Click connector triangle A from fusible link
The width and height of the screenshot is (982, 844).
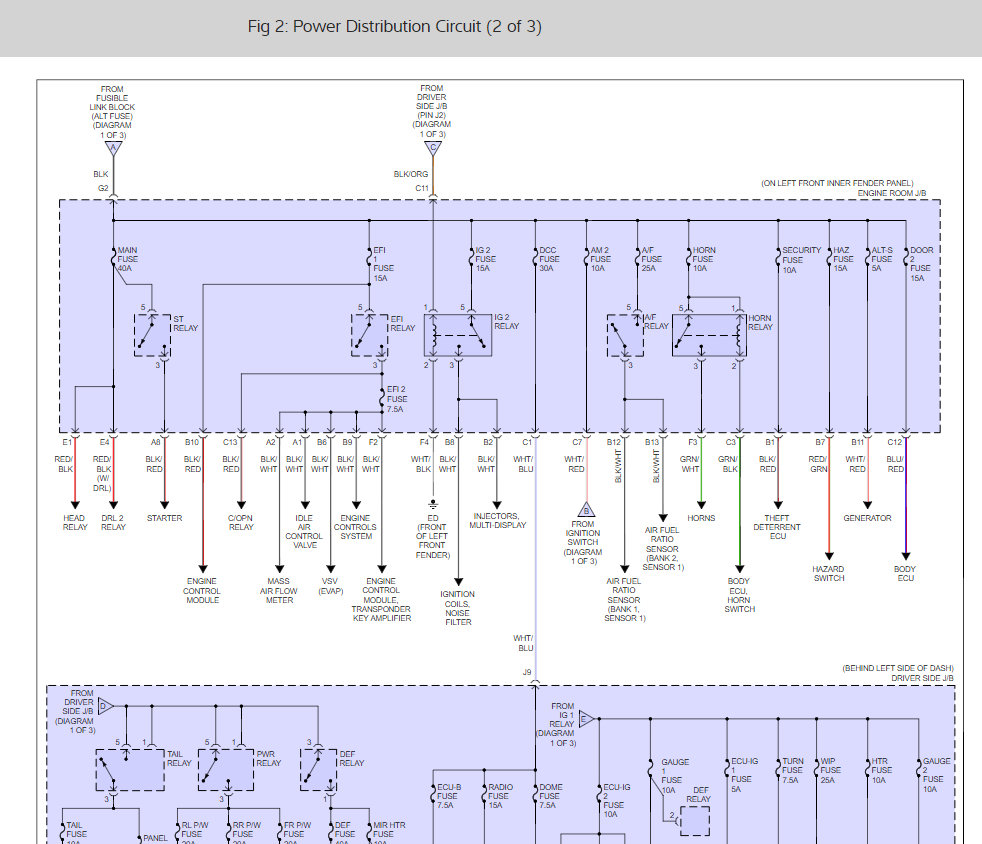tap(113, 148)
